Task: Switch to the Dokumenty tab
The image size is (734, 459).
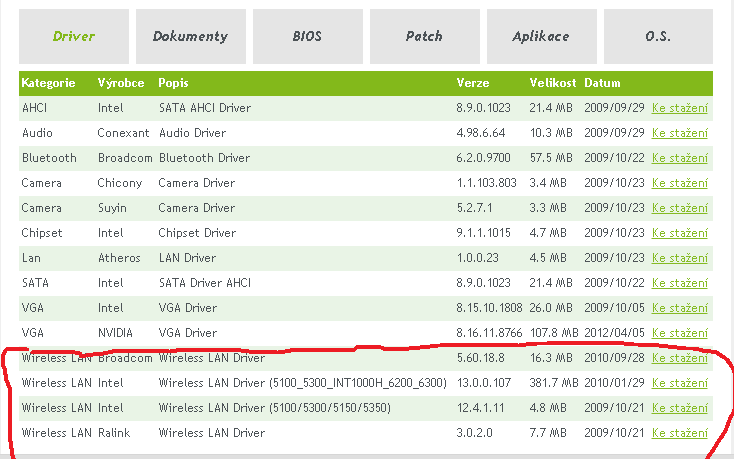Action: [190, 36]
